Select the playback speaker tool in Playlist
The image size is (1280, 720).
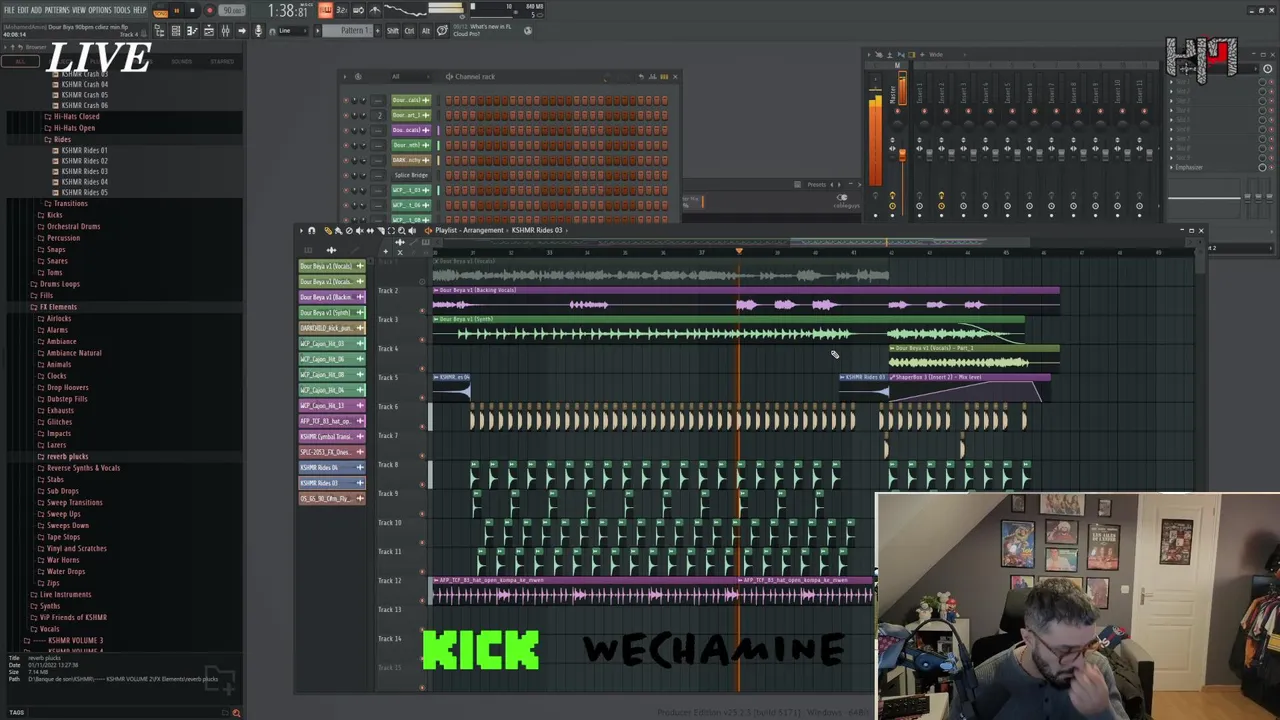click(x=412, y=230)
